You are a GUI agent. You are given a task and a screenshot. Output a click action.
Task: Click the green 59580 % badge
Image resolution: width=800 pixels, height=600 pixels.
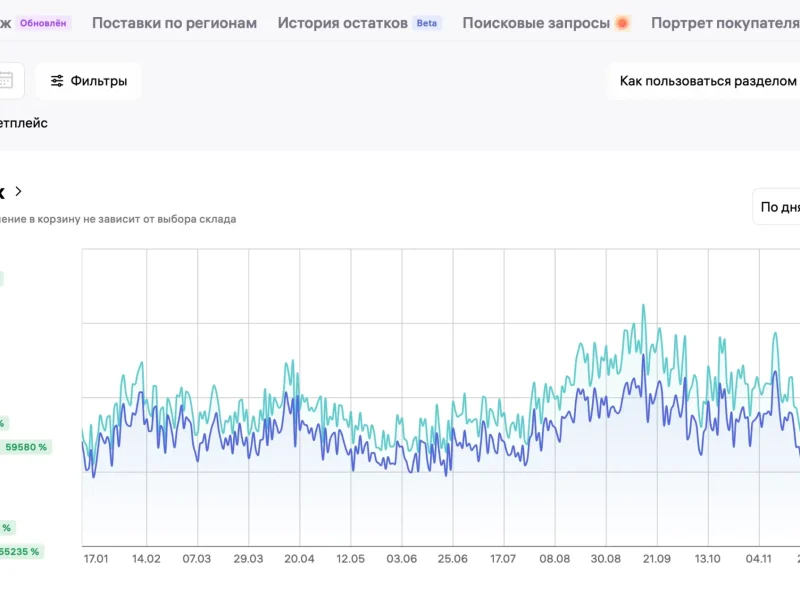26,447
